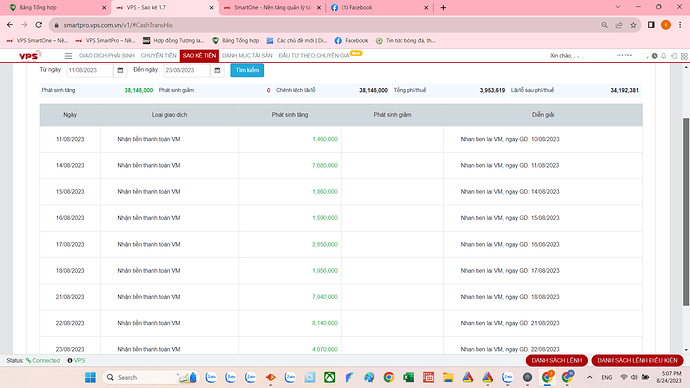Viewport: 690px width, 388px height.
Task: Reload the page with browser refresh icon
Action: click(x=39, y=25)
